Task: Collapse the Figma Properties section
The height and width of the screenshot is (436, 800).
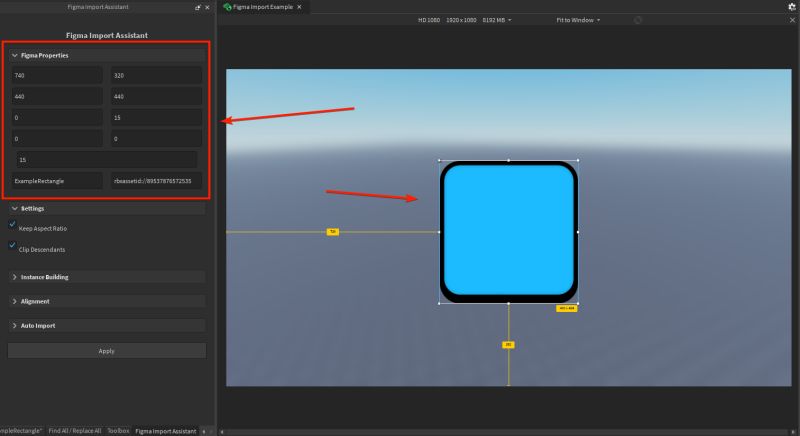Action: click(107, 55)
